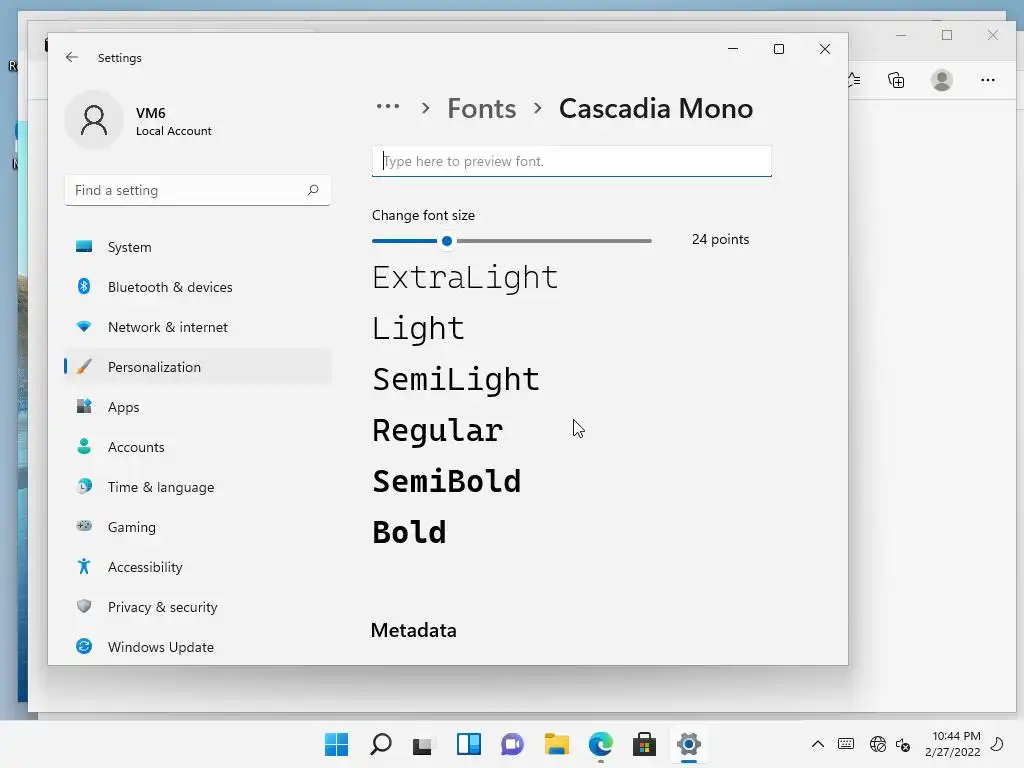Click the ExtraLight font sample
Viewport: 1024px width, 768px height.
[465, 278]
